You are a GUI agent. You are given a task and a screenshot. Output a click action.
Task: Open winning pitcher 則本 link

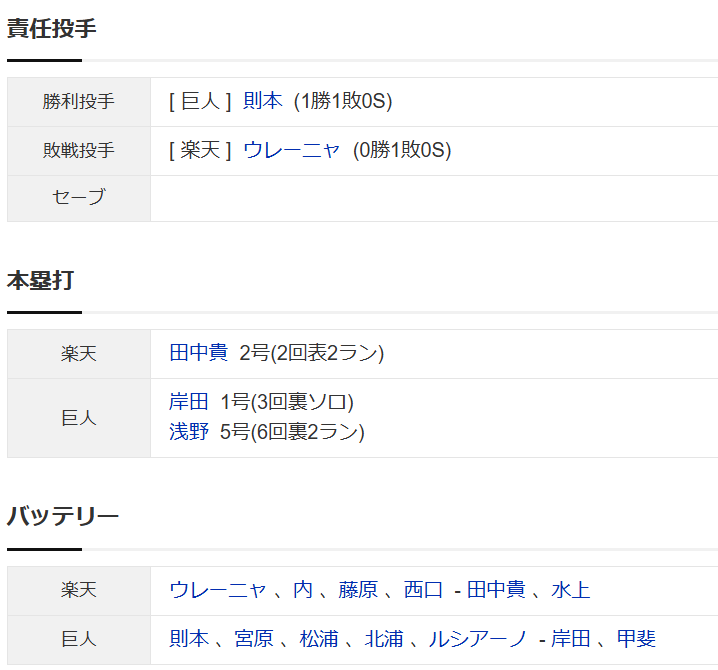[x=262, y=101]
